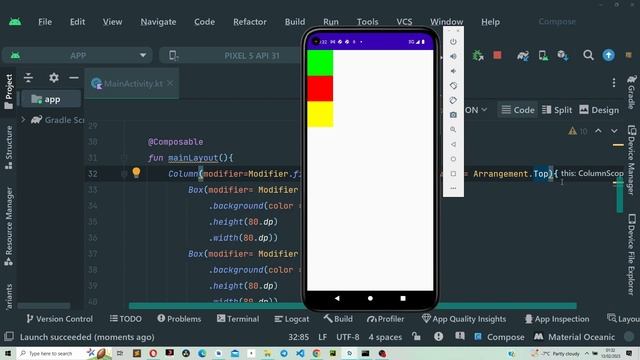Open the Logcat tool window
The height and width of the screenshot is (360, 640).
[292, 319]
